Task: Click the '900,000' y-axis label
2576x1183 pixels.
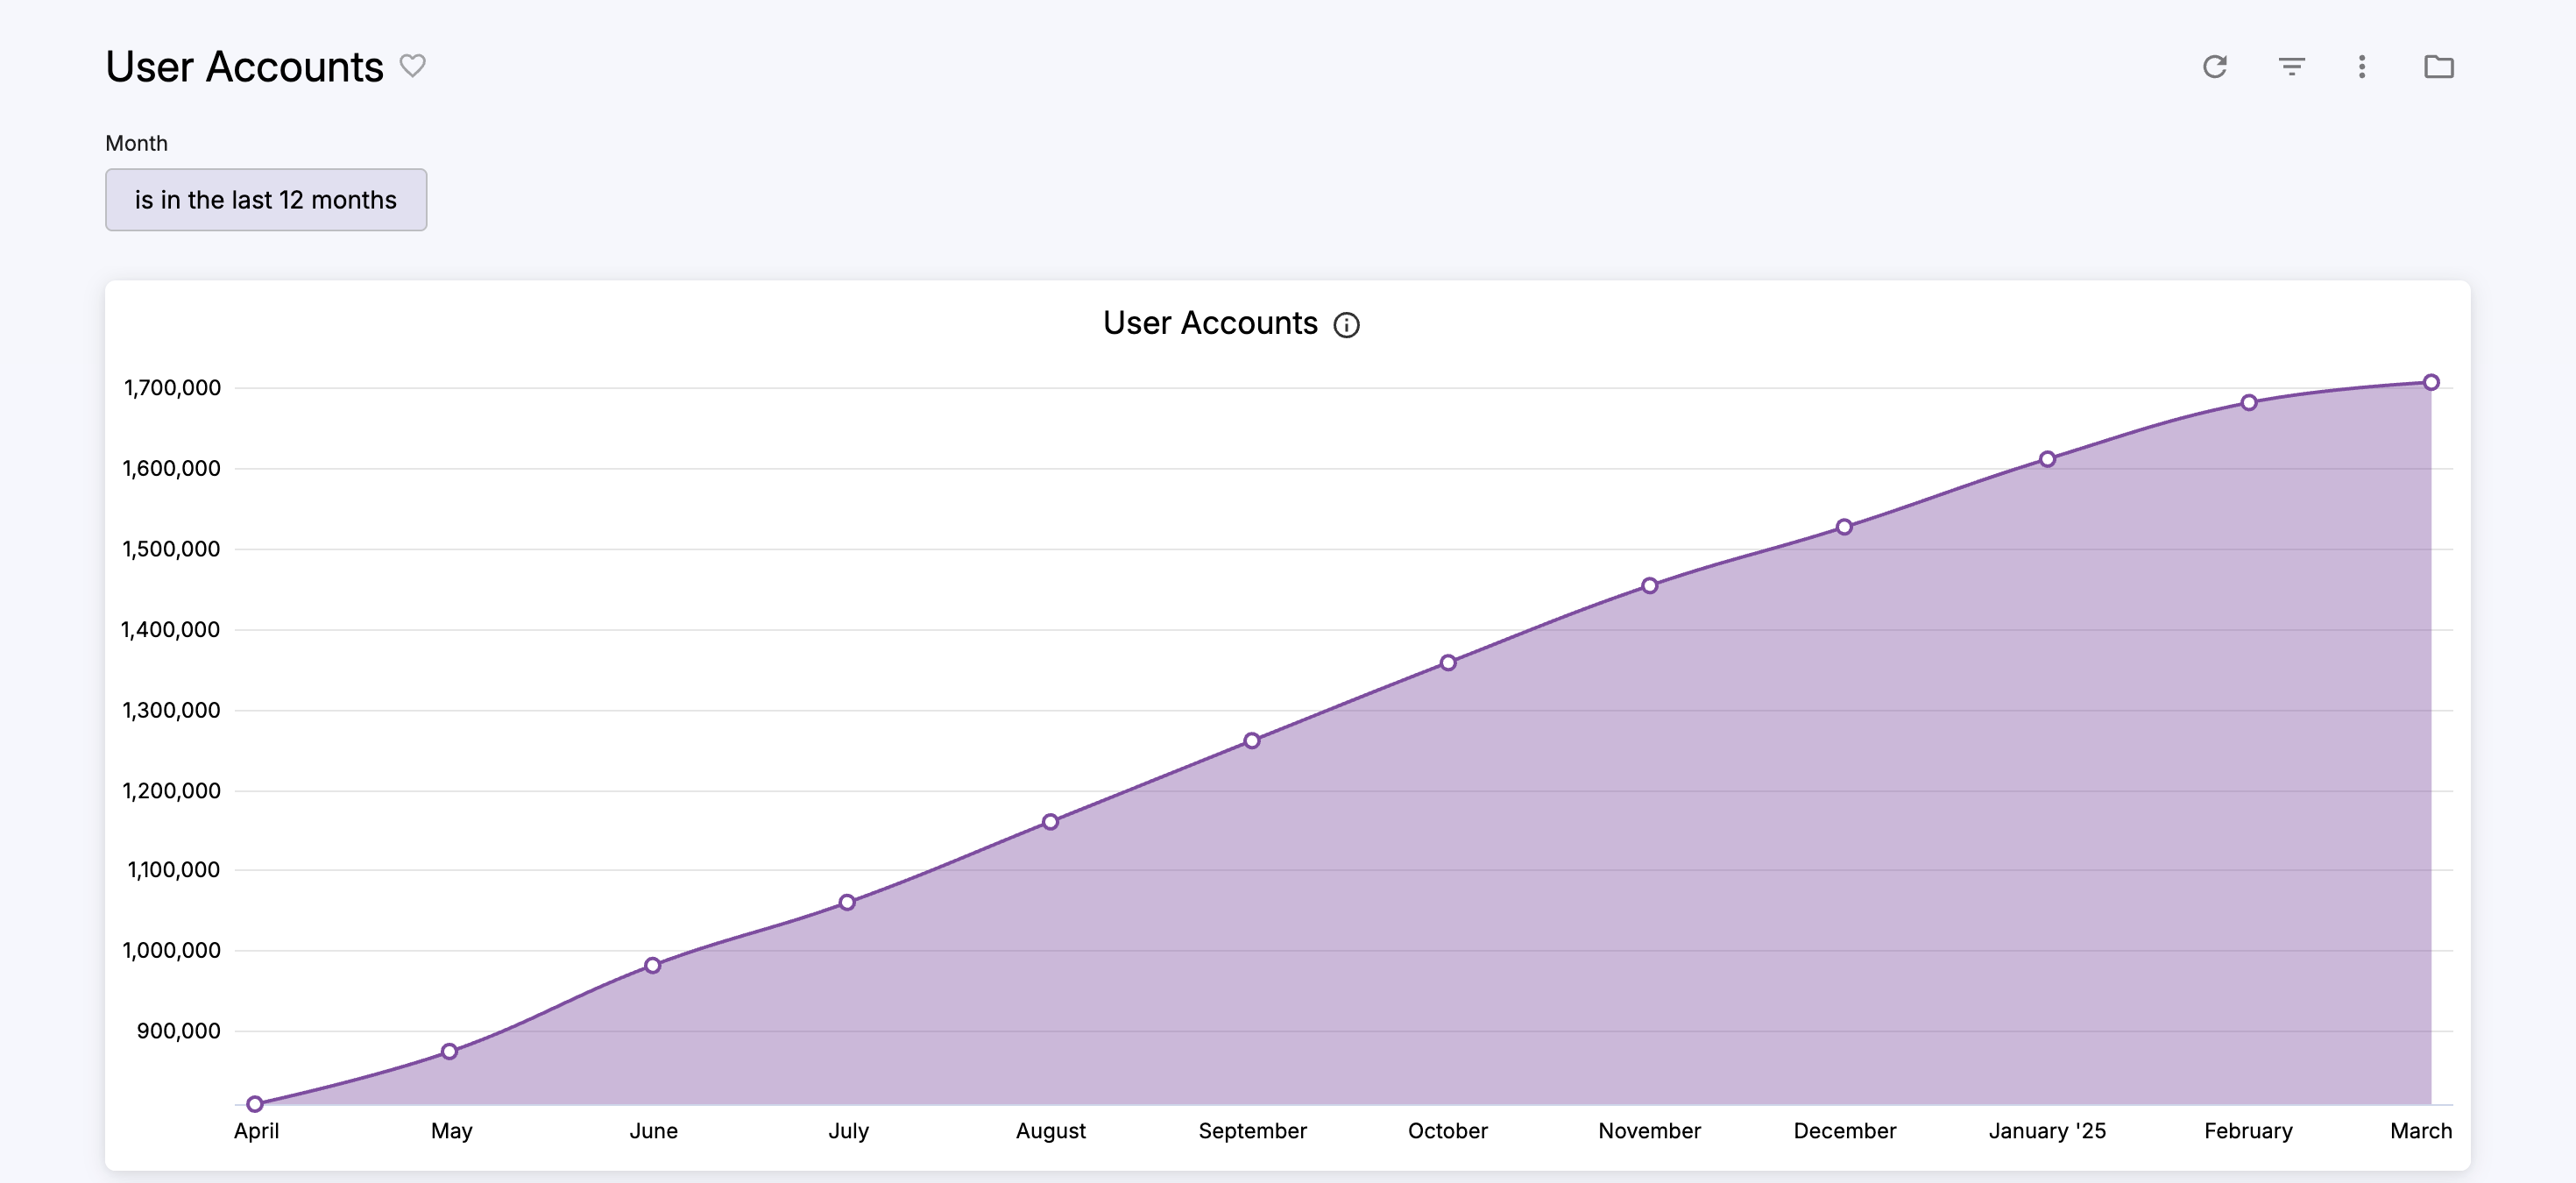Action: click(x=179, y=1031)
